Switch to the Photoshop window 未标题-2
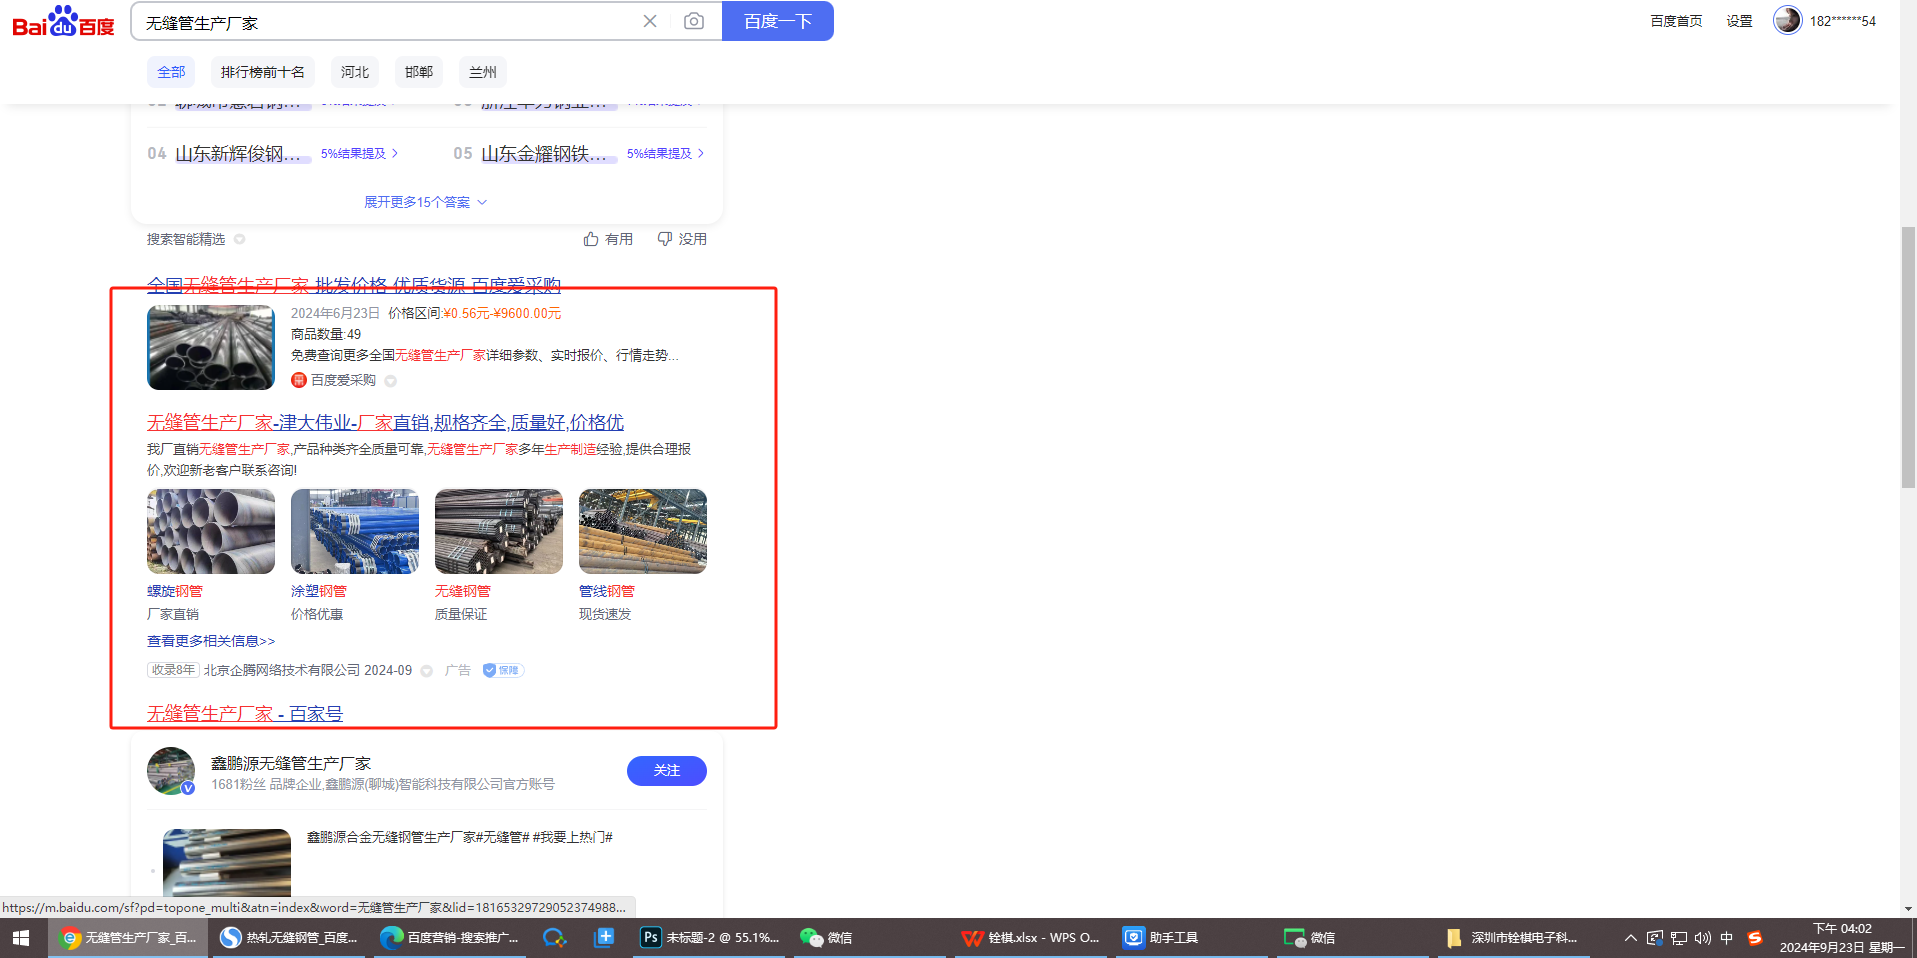1917x958 pixels. 710,938
